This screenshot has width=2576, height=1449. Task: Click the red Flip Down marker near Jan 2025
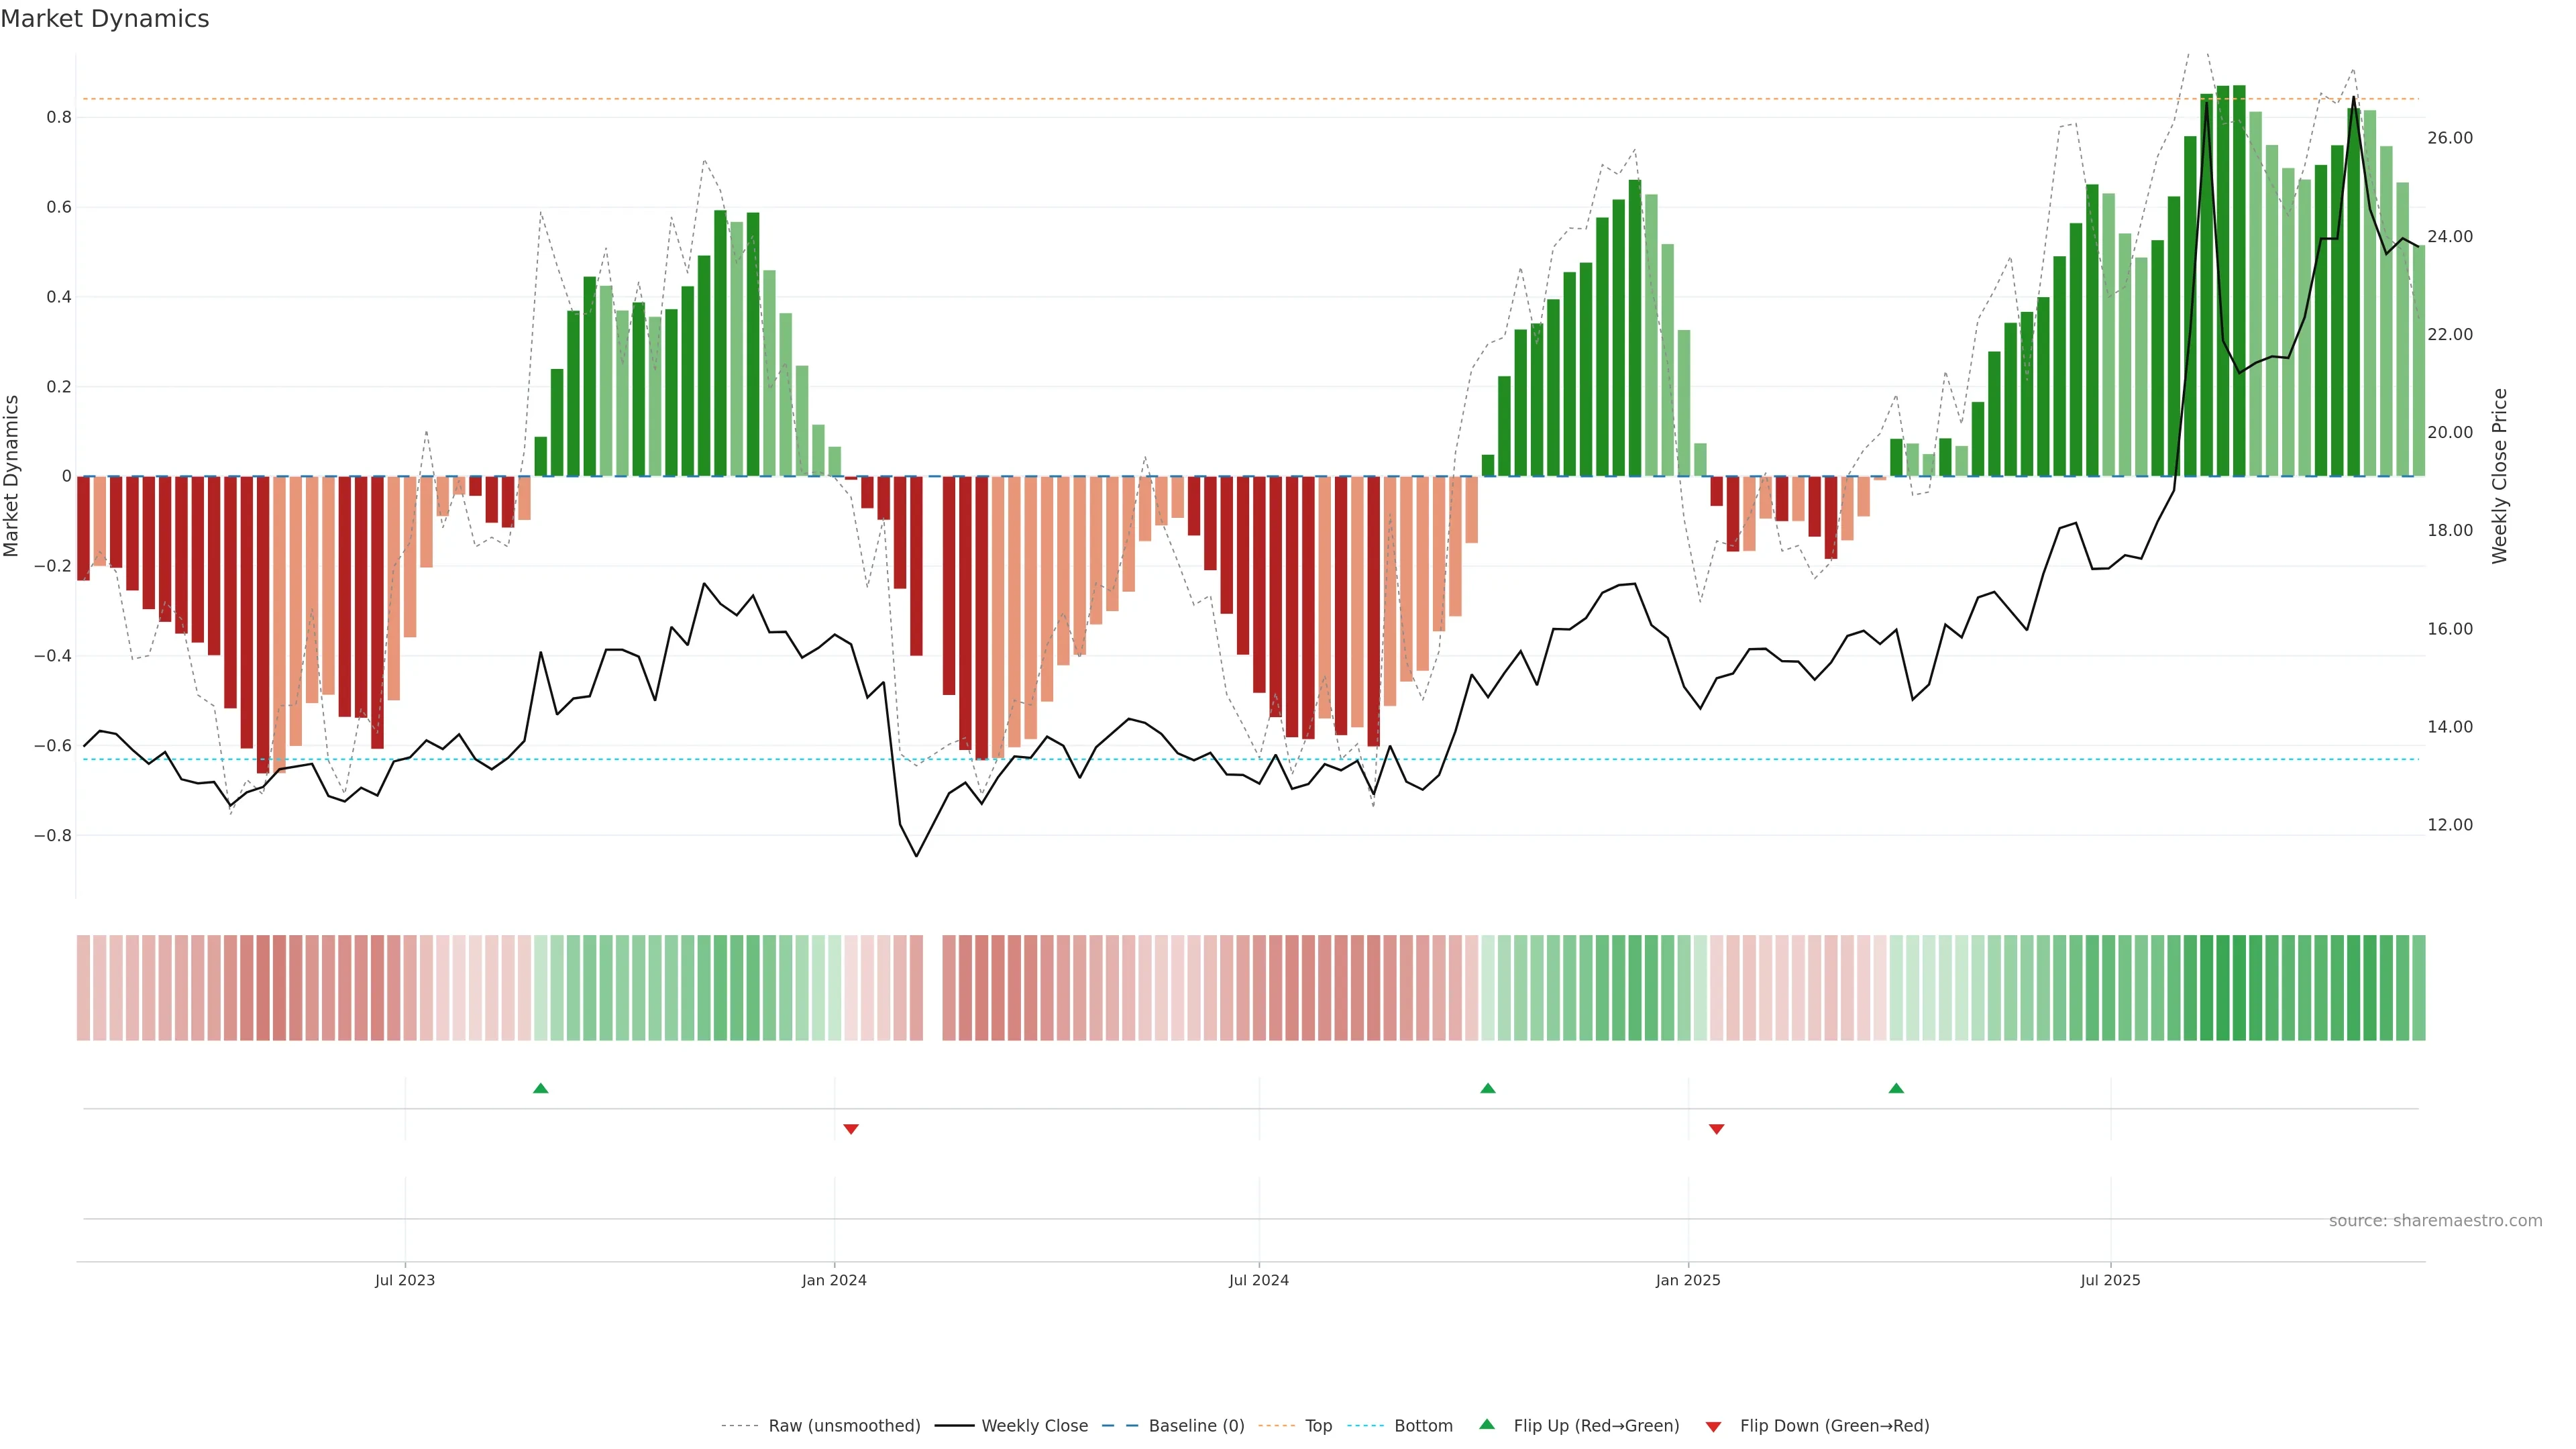click(1716, 1129)
